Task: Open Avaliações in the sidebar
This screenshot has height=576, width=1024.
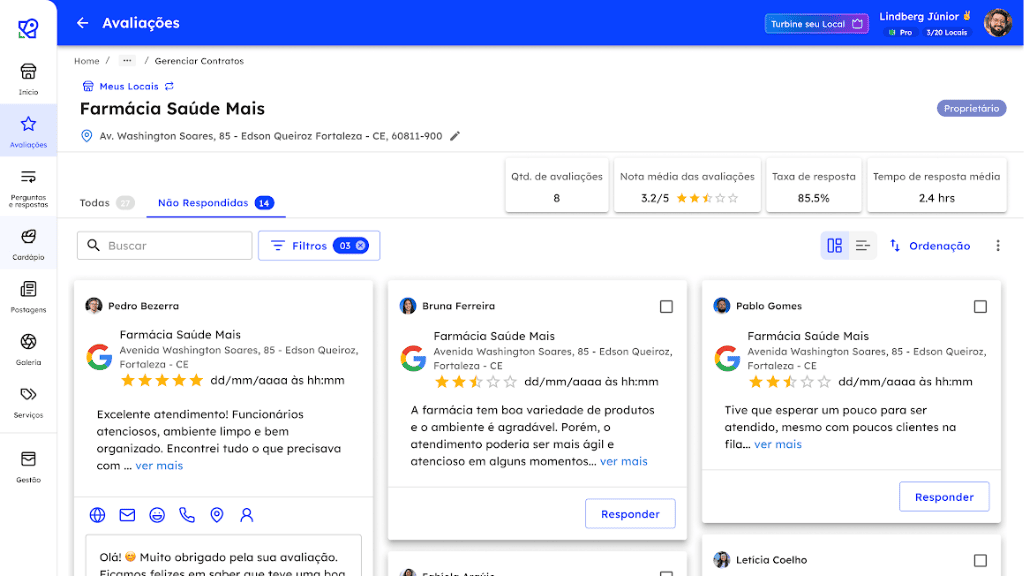Action: 28,131
